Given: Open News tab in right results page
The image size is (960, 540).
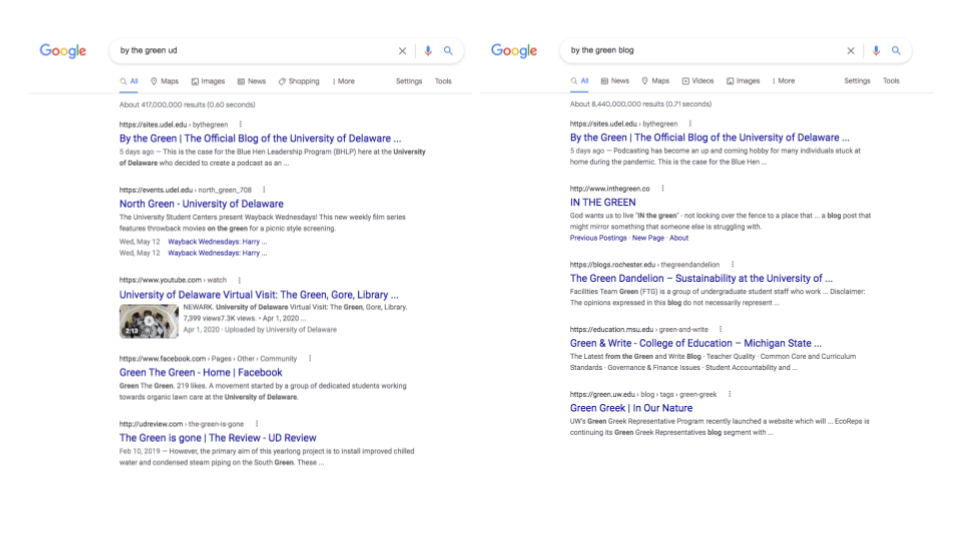Looking at the screenshot, I should (x=615, y=81).
